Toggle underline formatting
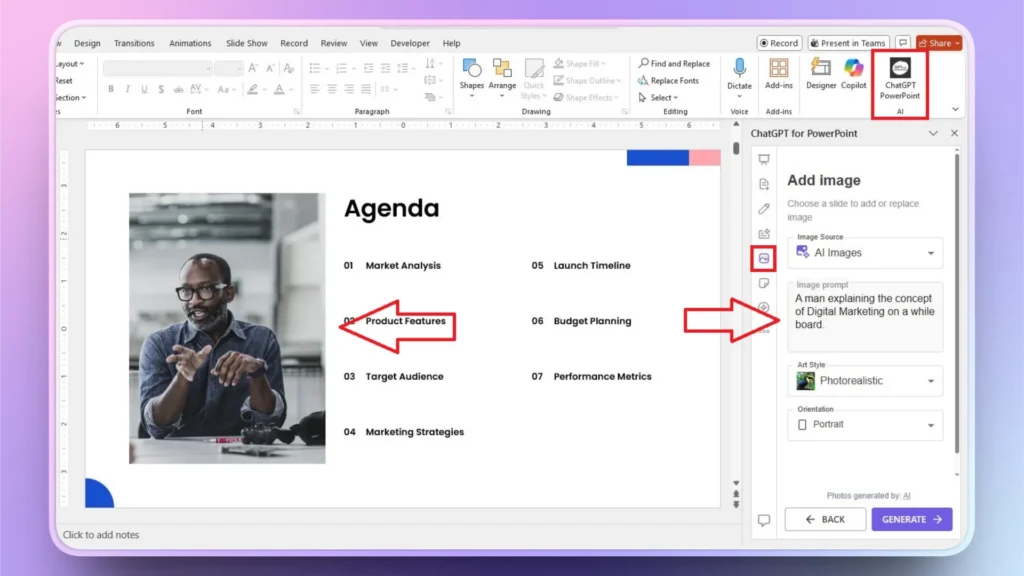 144,89
